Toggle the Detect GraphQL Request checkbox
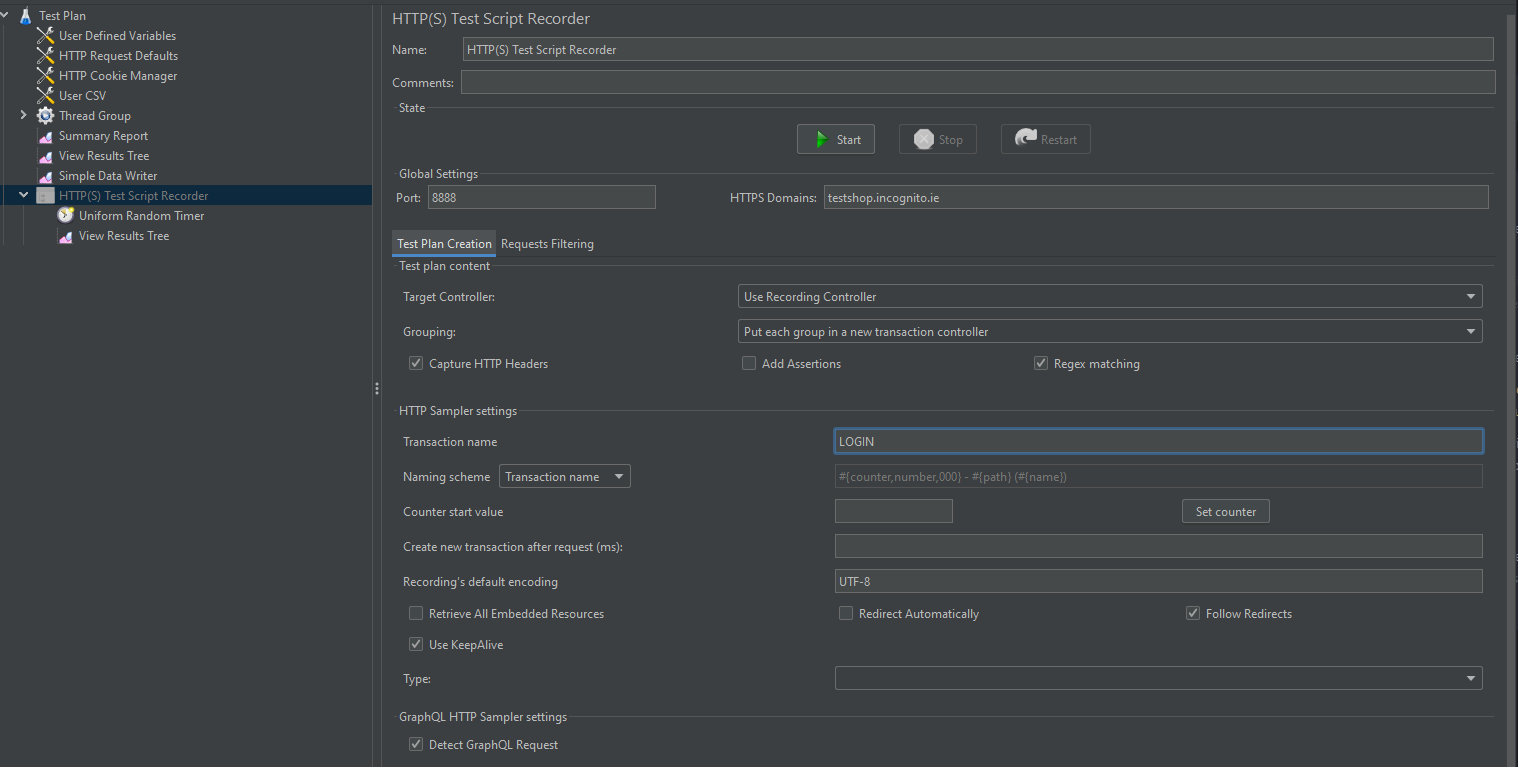1518x767 pixels. tap(416, 744)
